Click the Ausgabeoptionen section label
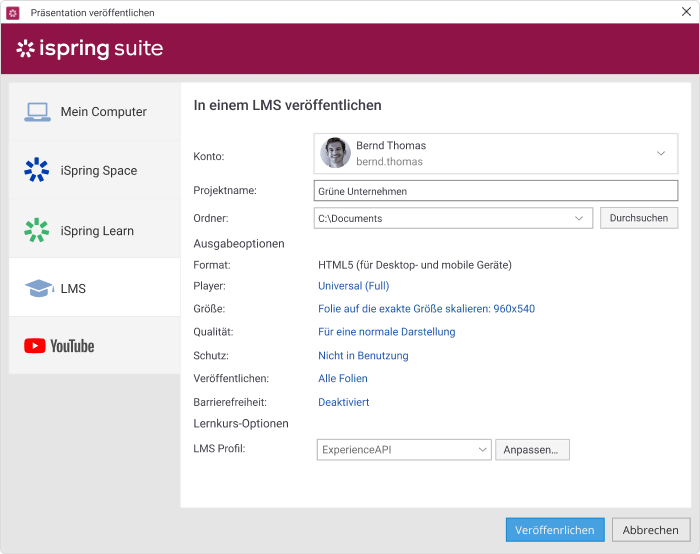This screenshot has width=700, height=554. click(x=239, y=244)
